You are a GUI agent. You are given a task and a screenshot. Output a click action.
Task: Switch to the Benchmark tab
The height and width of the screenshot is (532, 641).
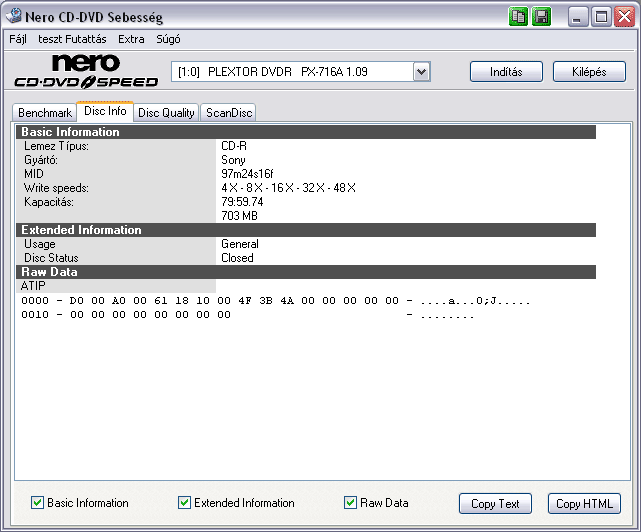[x=45, y=113]
